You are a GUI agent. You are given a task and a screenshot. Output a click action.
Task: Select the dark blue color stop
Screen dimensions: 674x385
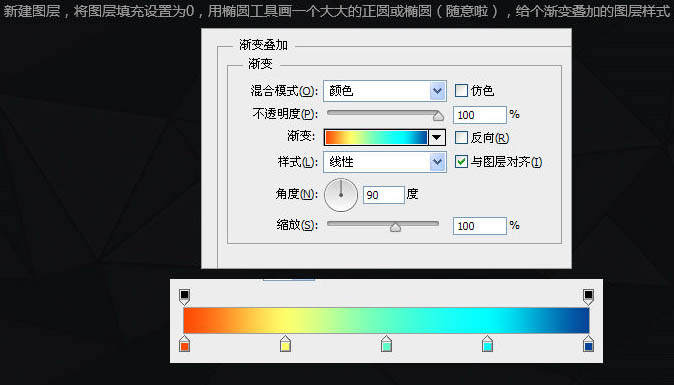point(588,344)
